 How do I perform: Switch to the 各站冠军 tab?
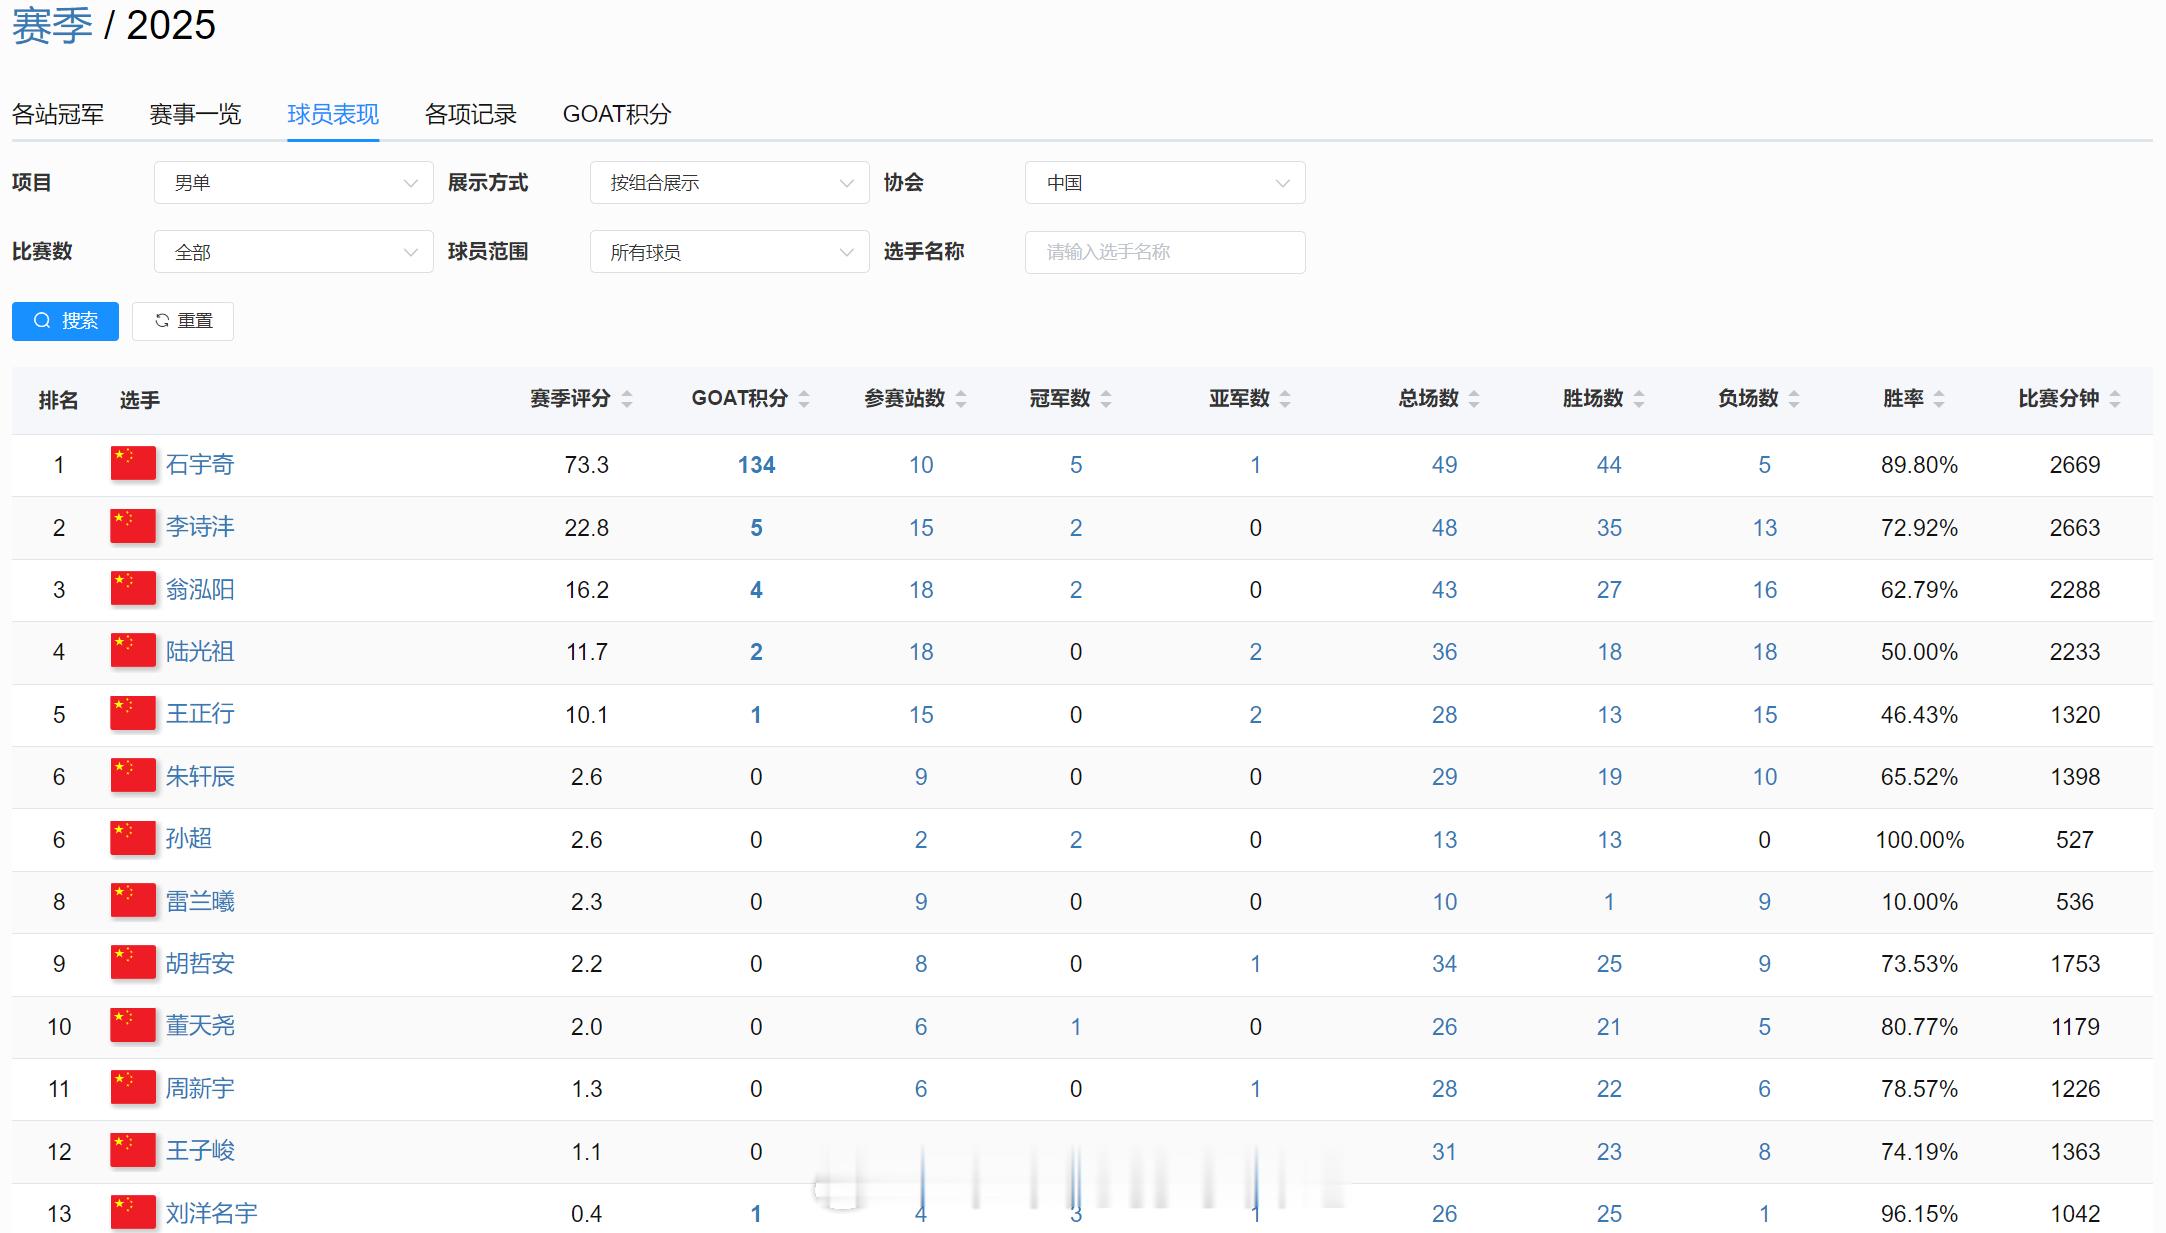(x=58, y=114)
